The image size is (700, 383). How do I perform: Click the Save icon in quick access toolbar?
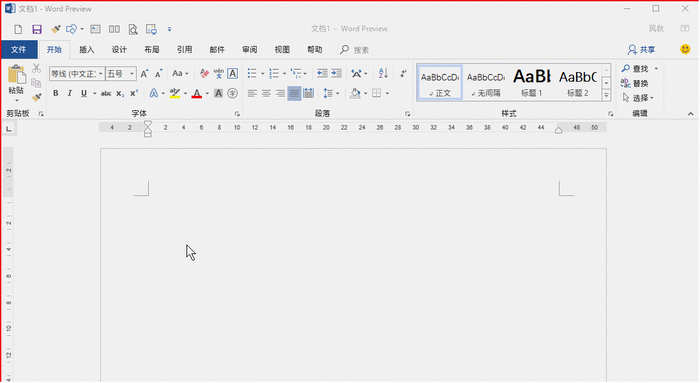[x=37, y=29]
